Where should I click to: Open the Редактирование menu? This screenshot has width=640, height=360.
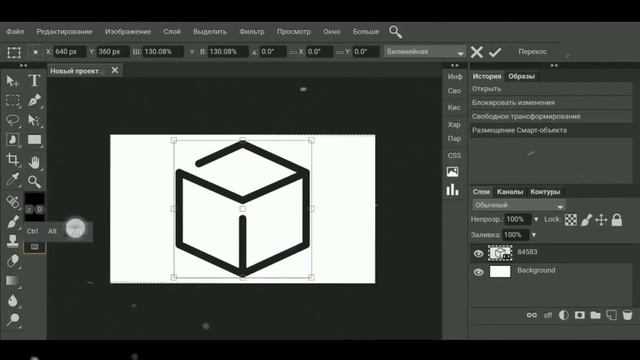[x=64, y=31]
